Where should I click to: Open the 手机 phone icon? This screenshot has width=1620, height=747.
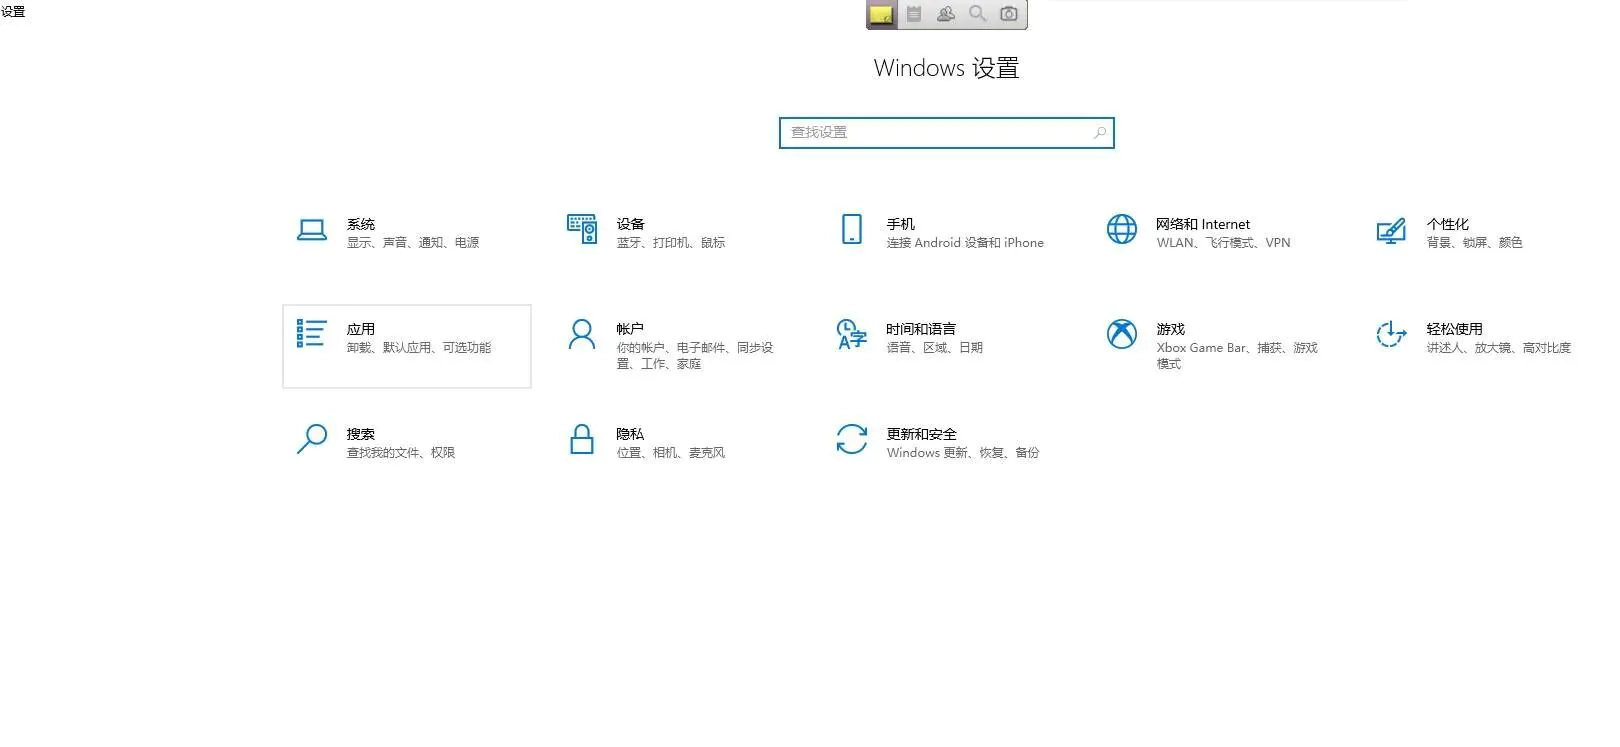point(852,229)
